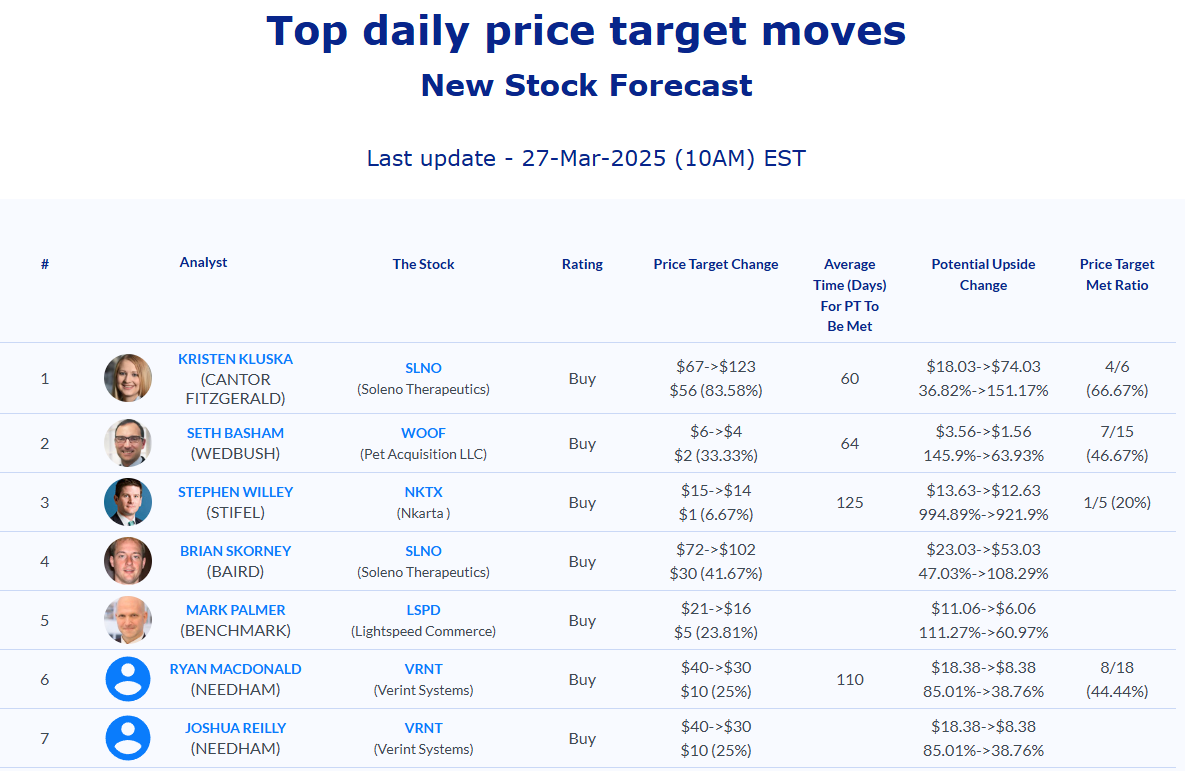Image resolution: width=1185 pixels, height=771 pixels.
Task: Click the Potential Upside Change column header
Action: 983,274
